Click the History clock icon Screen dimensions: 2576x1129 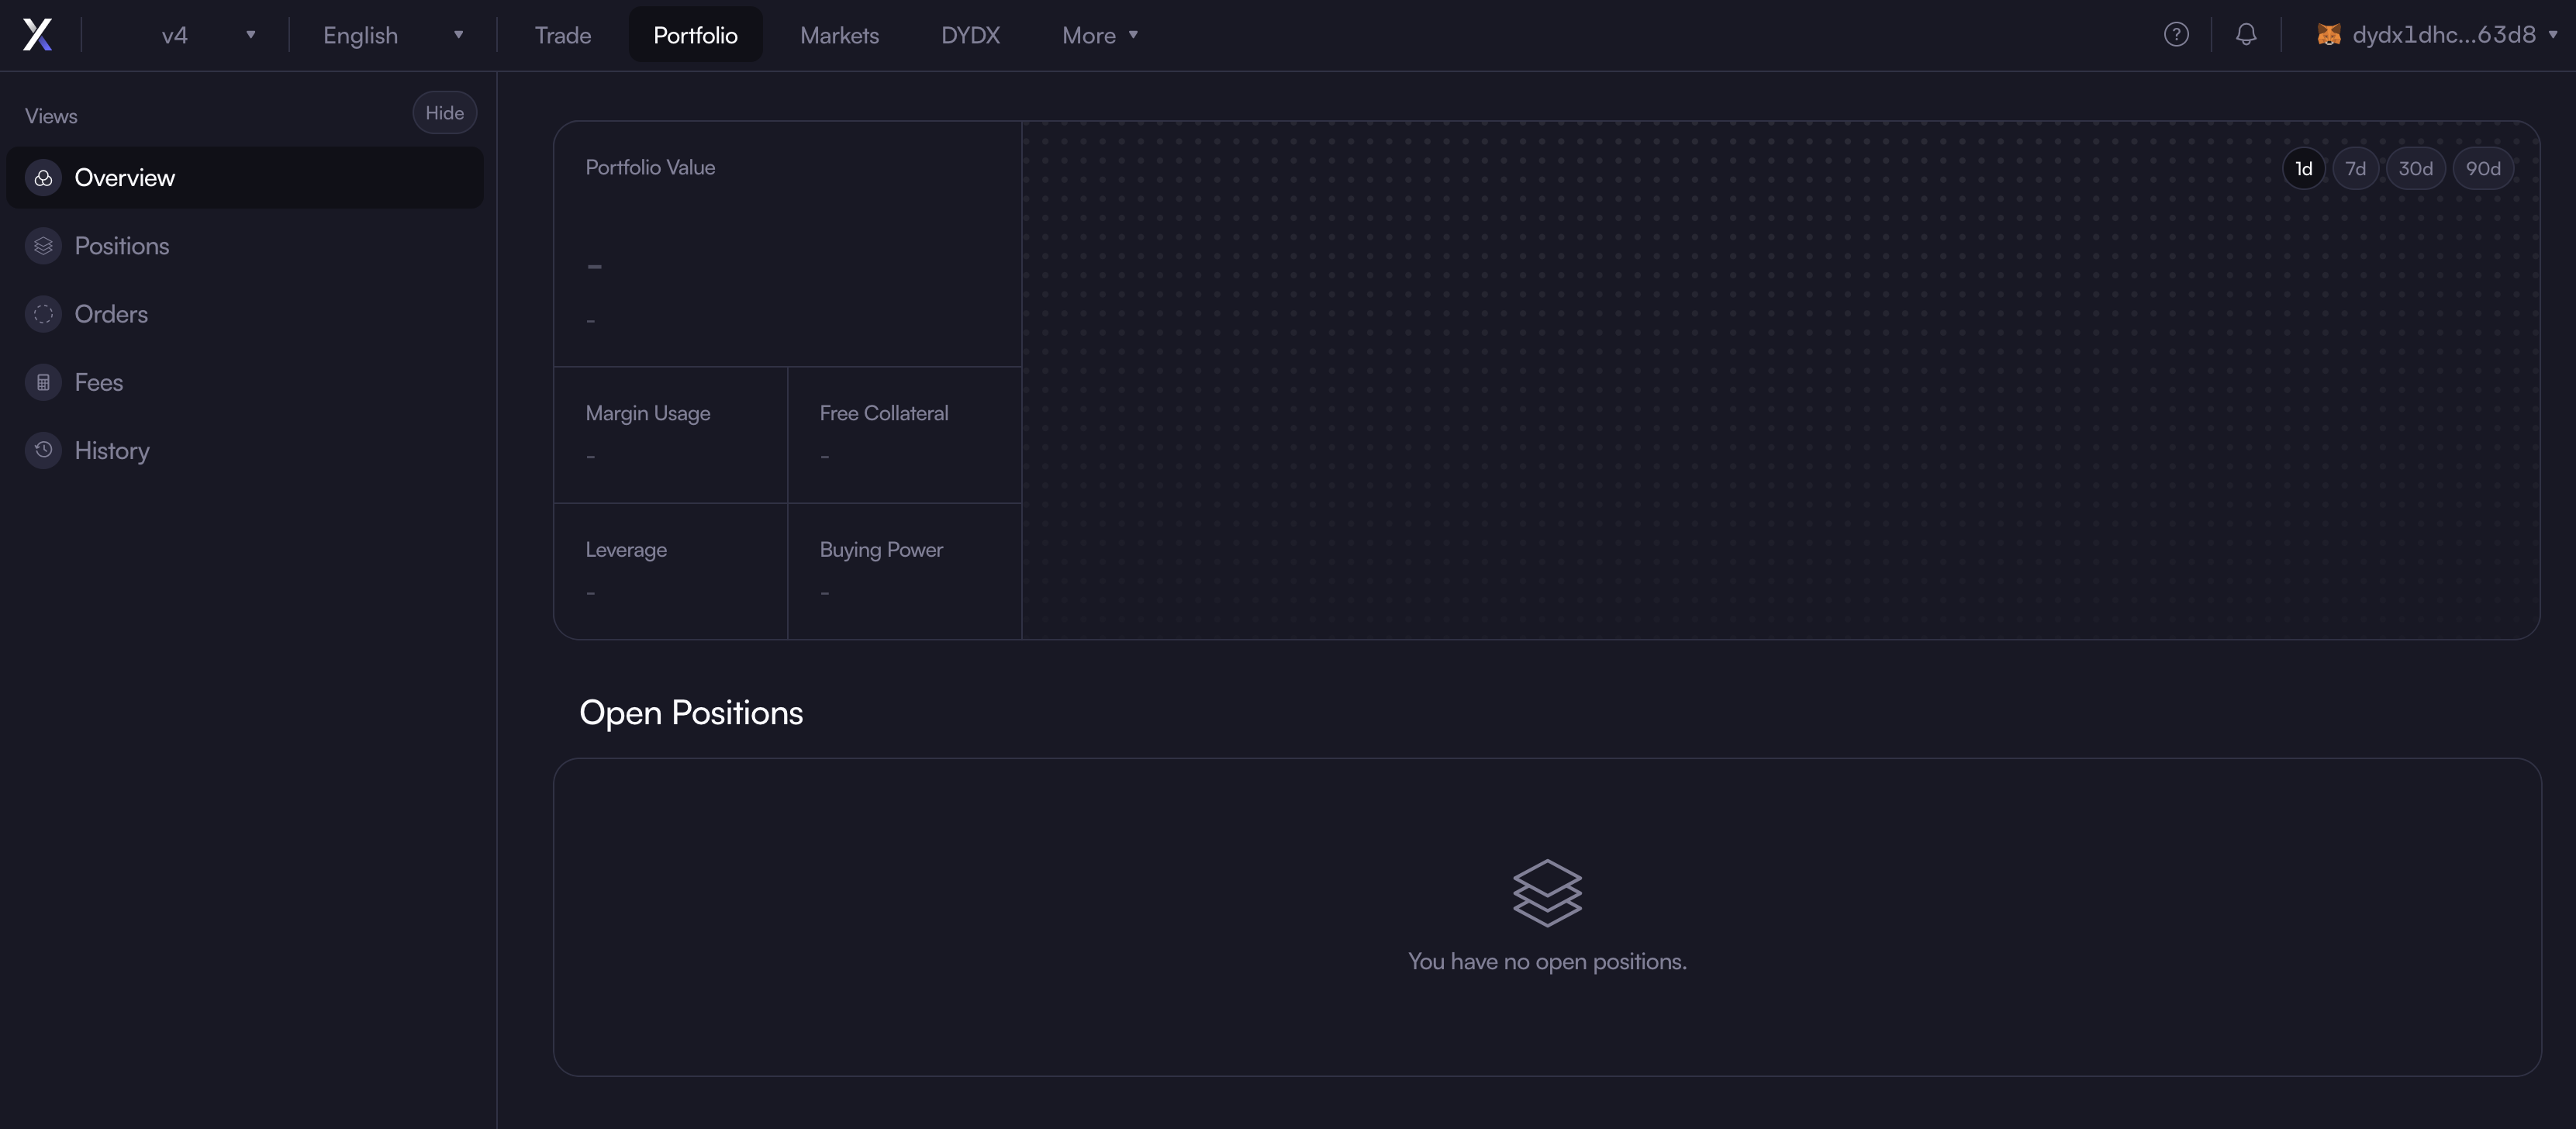pos(43,450)
